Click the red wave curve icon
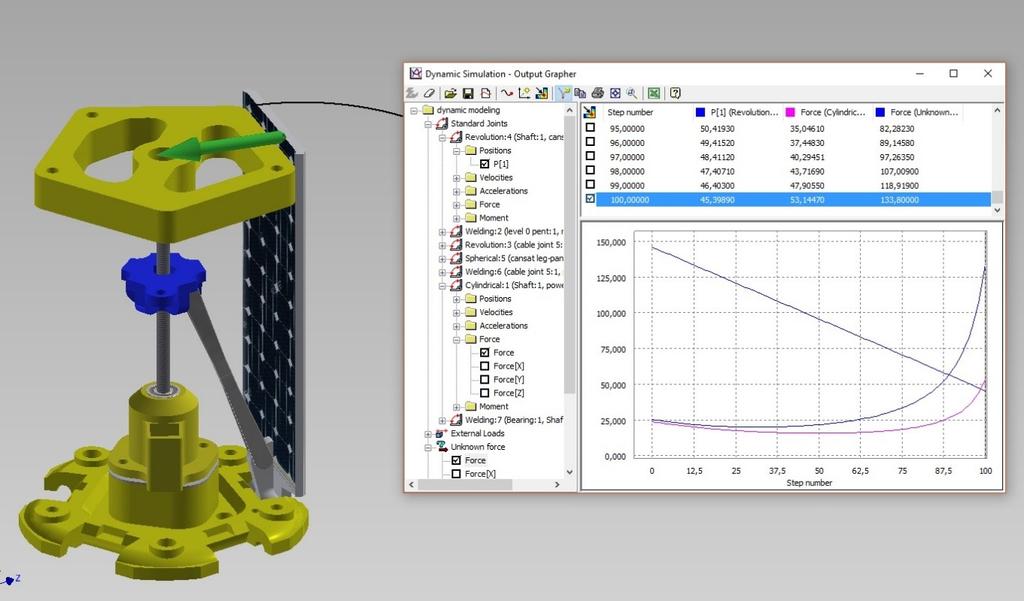This screenshot has width=1024, height=601. click(x=507, y=93)
